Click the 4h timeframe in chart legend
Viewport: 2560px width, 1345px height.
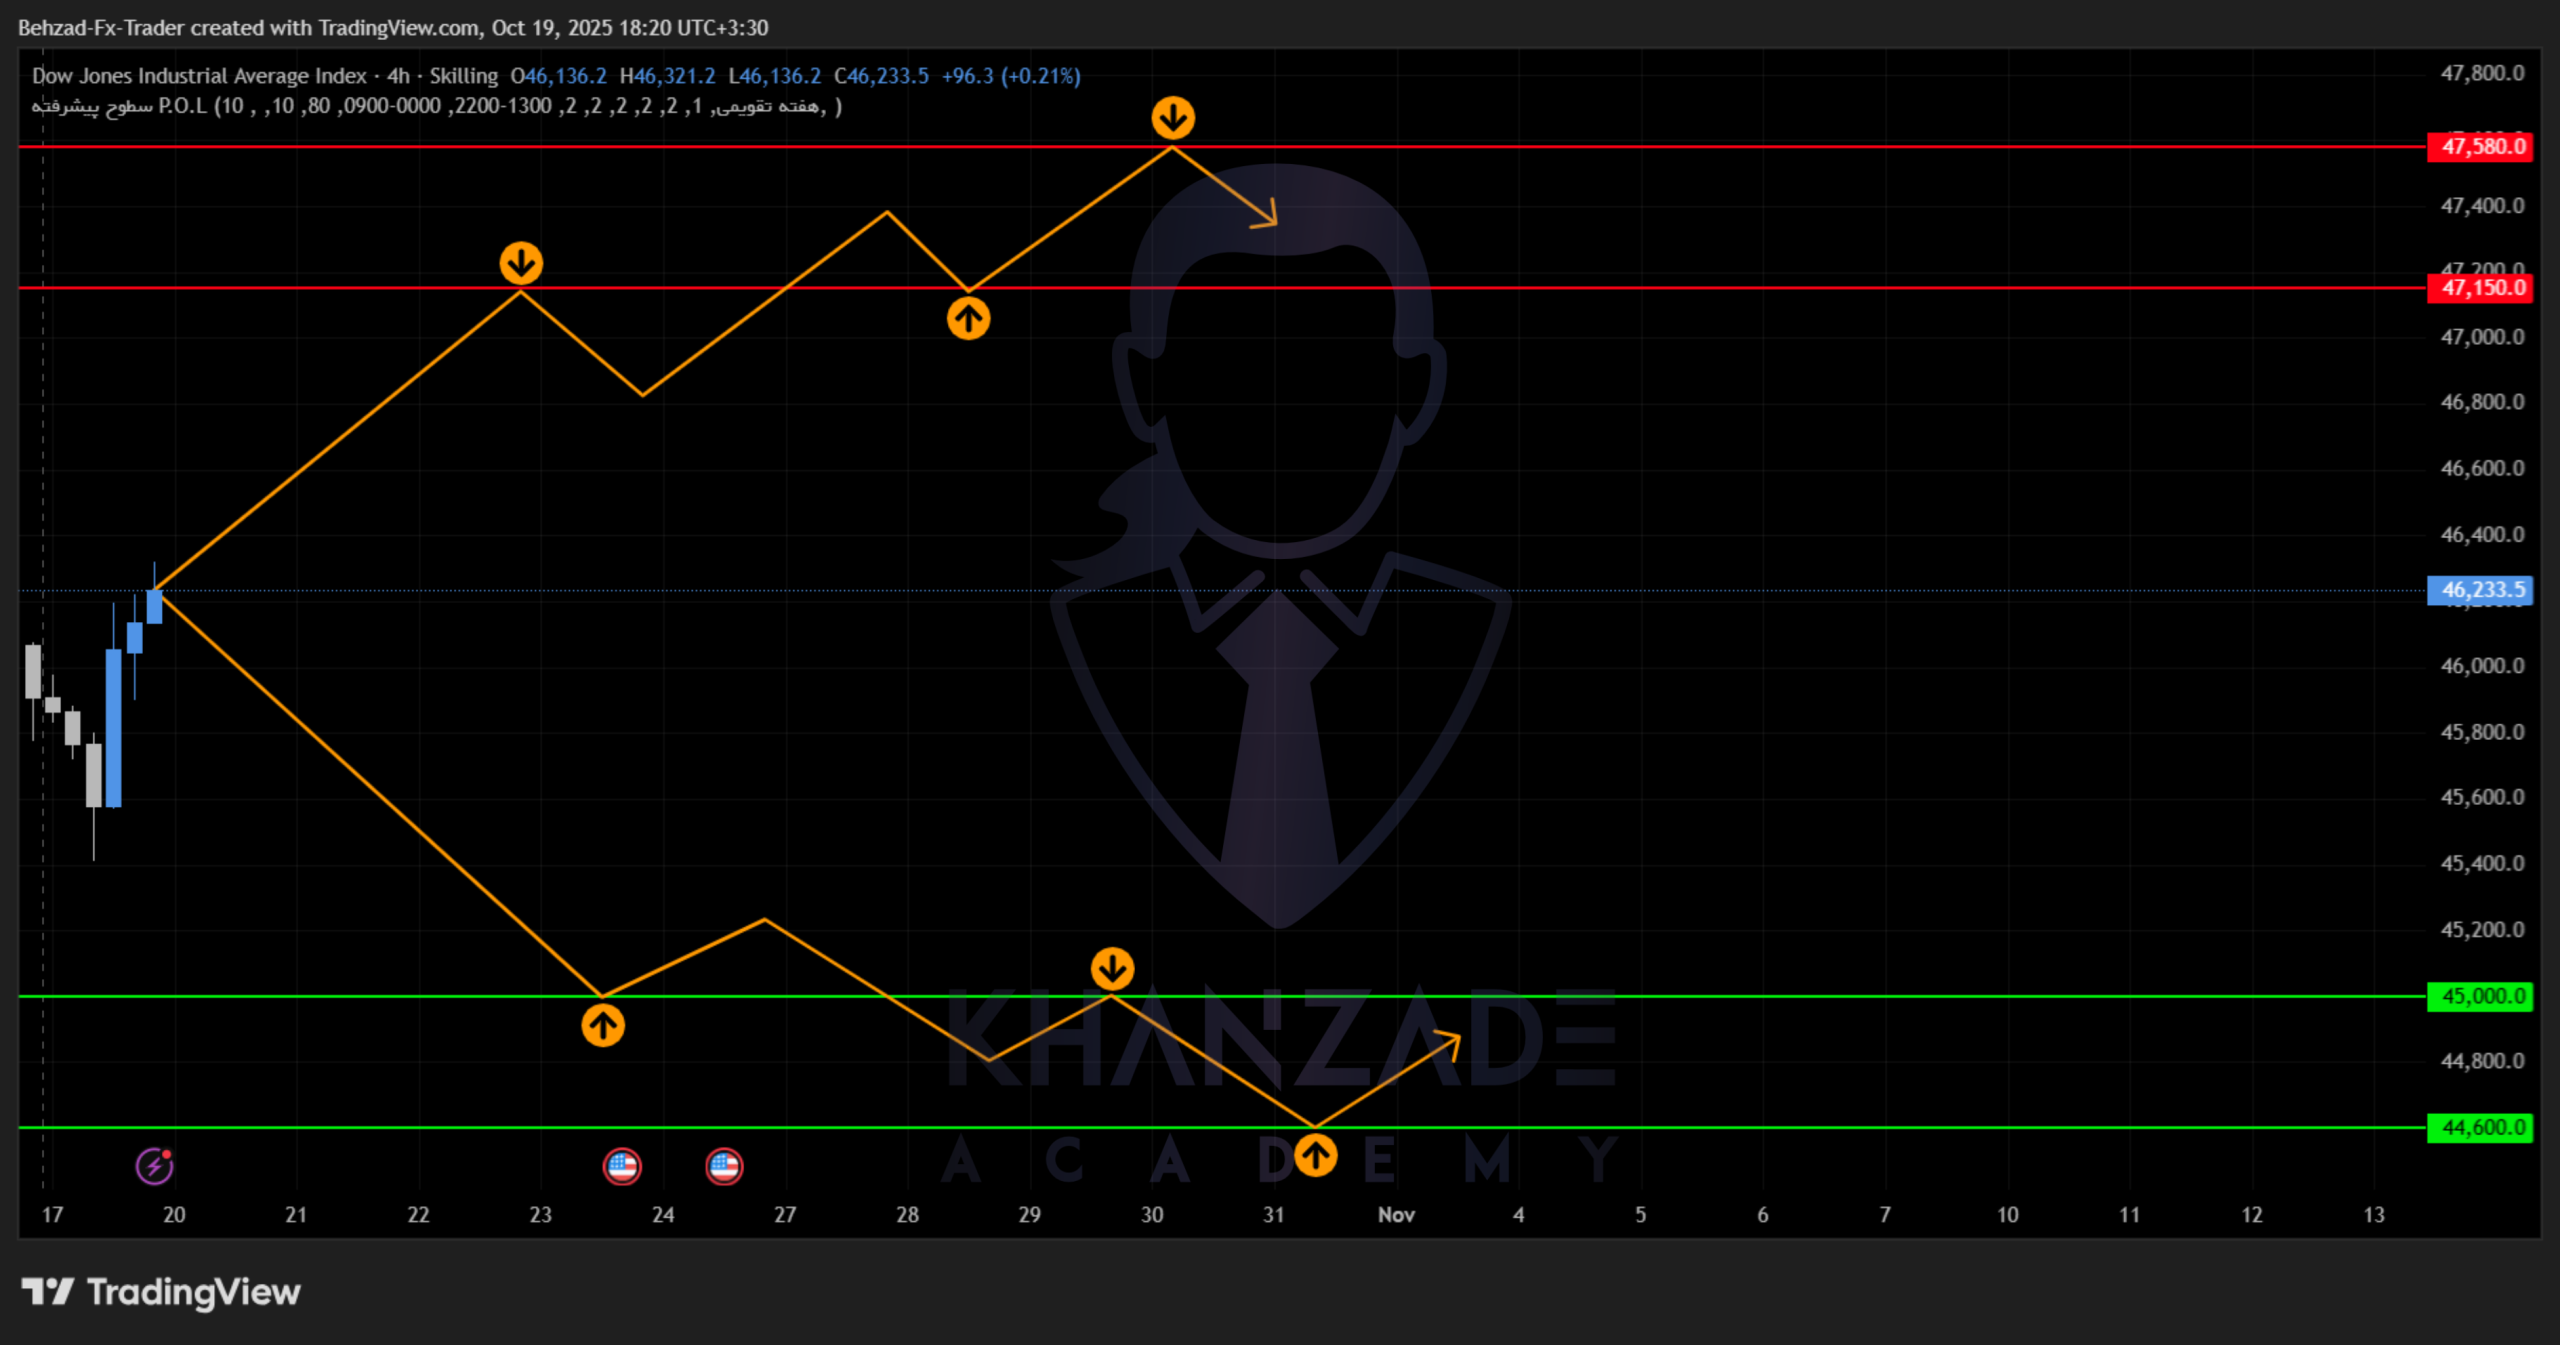pos(398,76)
